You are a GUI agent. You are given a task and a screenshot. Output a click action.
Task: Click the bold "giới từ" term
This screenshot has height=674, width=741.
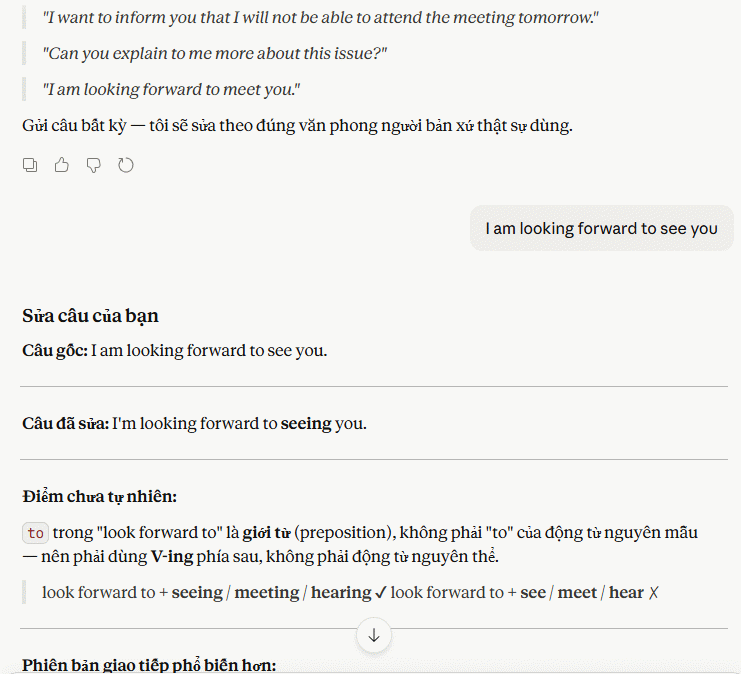coord(267,533)
